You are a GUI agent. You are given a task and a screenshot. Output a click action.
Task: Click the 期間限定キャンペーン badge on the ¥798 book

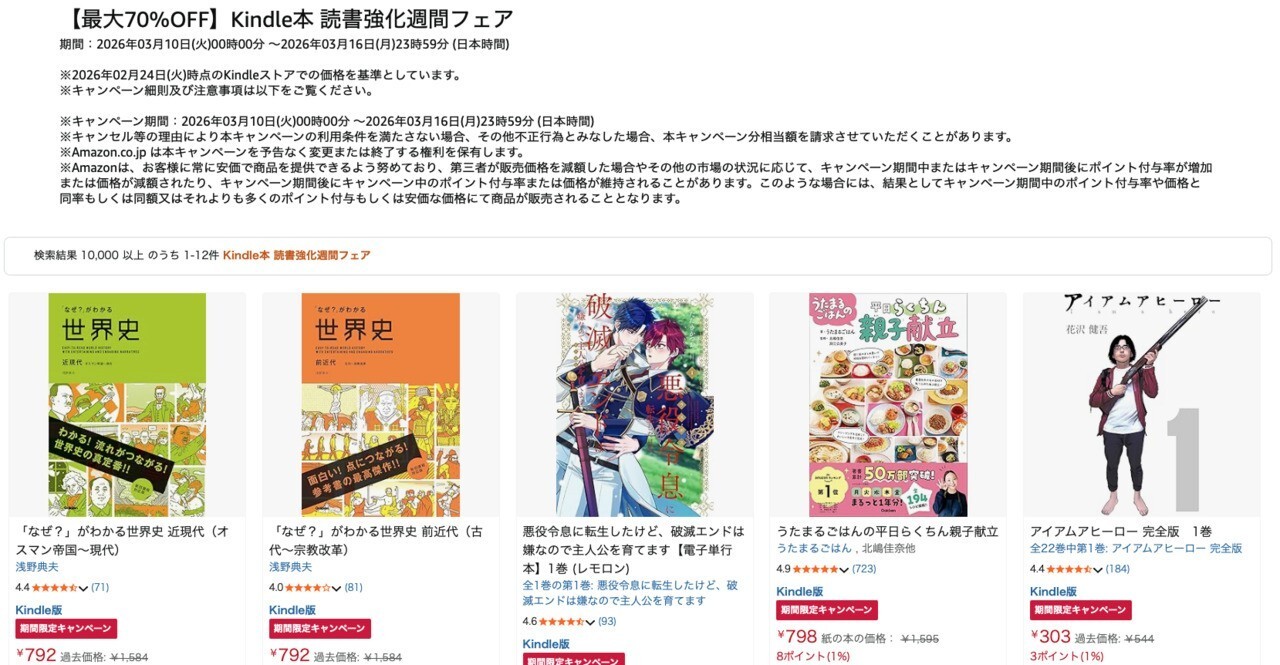click(x=827, y=610)
